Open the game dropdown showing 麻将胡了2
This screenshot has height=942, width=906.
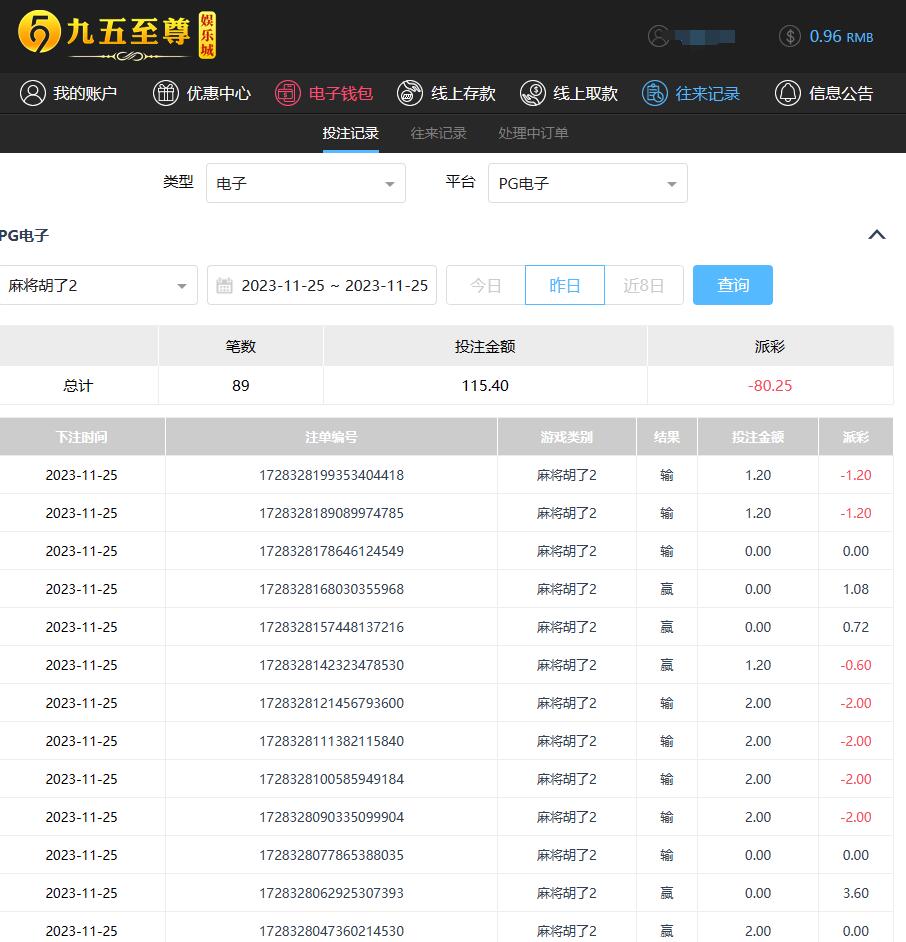tap(97, 285)
